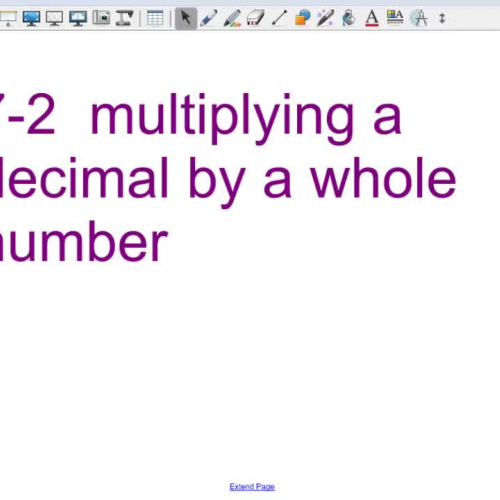Choose the Text tool
This screenshot has width=500, height=500.
372,18
